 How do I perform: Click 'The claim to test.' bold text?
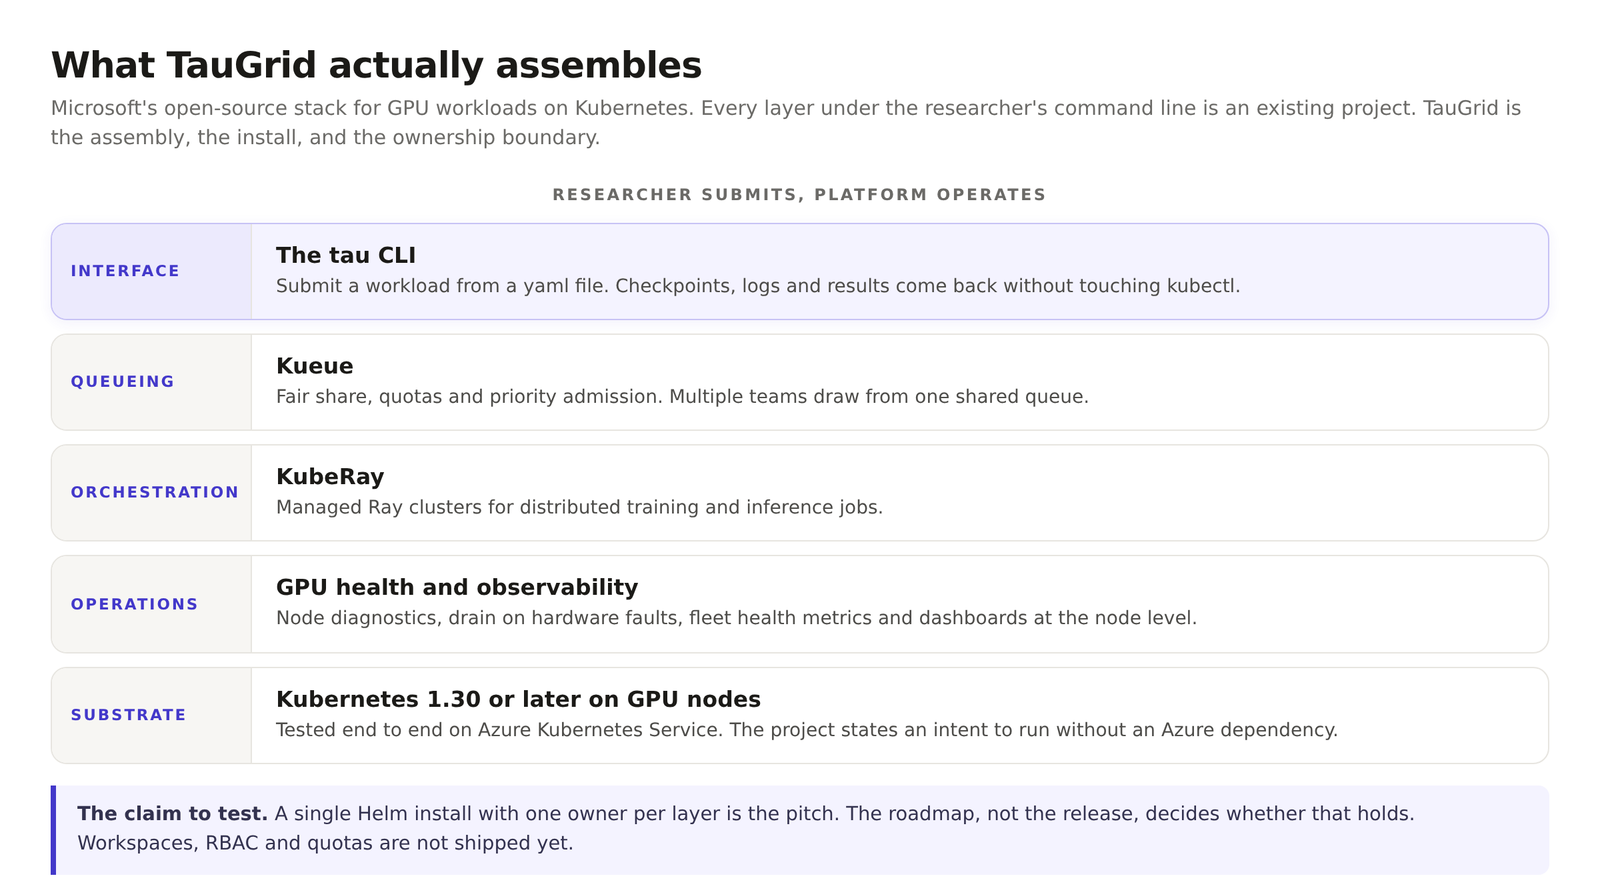(173, 814)
